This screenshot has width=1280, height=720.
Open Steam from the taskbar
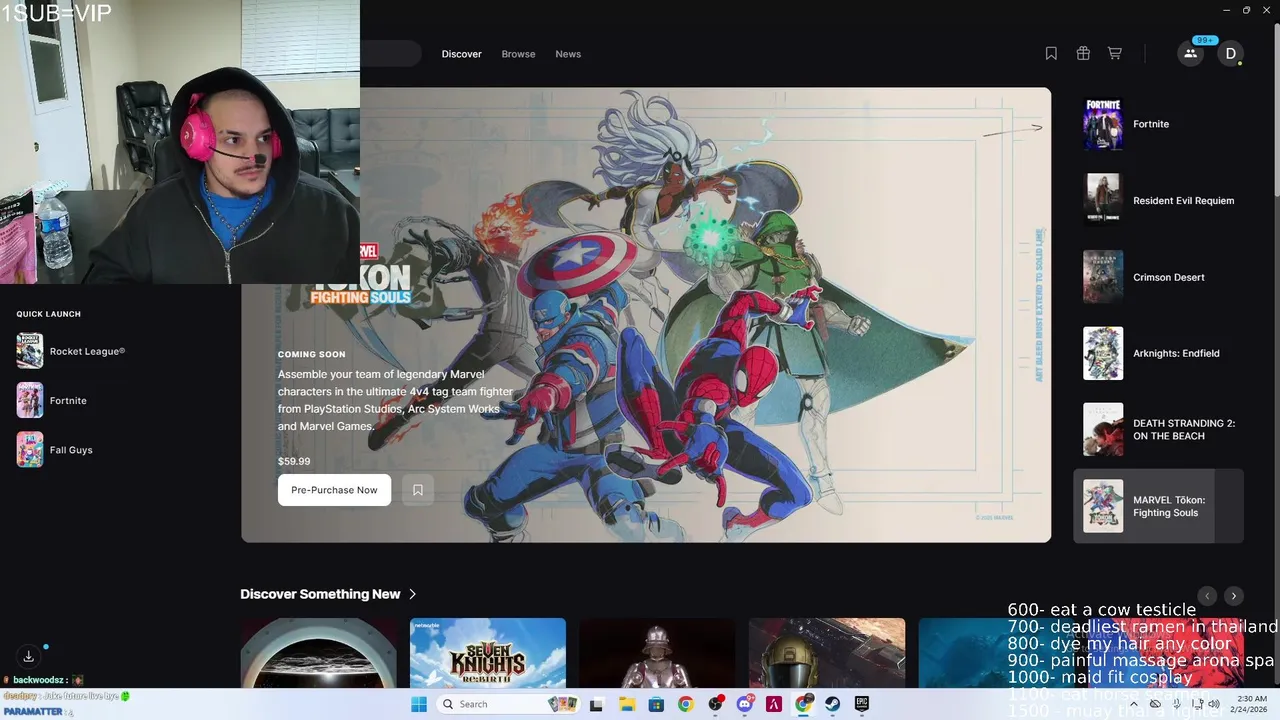coord(832,704)
